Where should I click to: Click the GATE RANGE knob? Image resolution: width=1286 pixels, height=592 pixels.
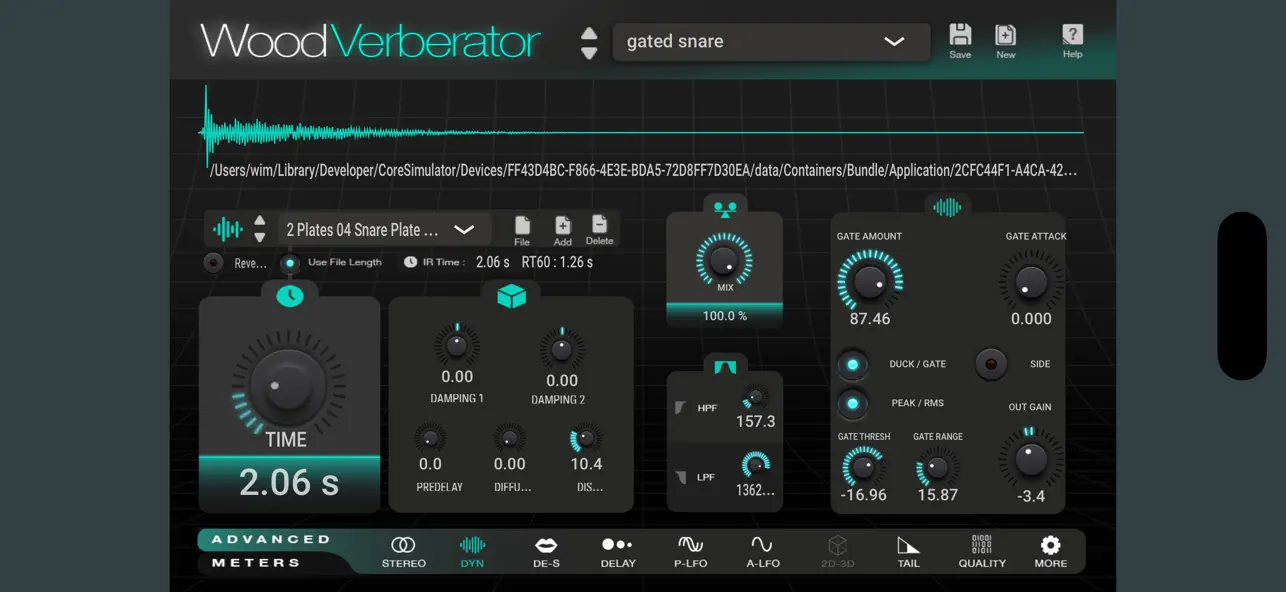coord(937,467)
